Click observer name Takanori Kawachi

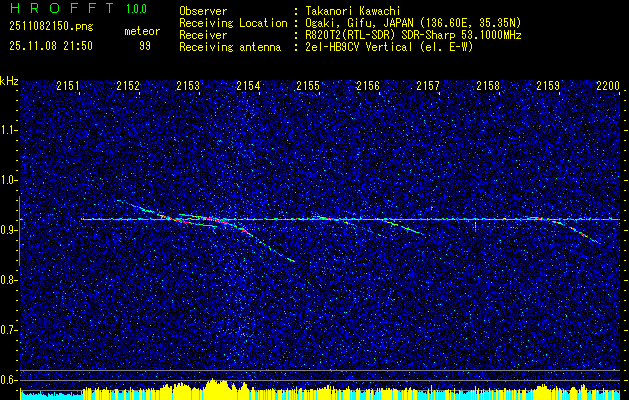(351, 11)
